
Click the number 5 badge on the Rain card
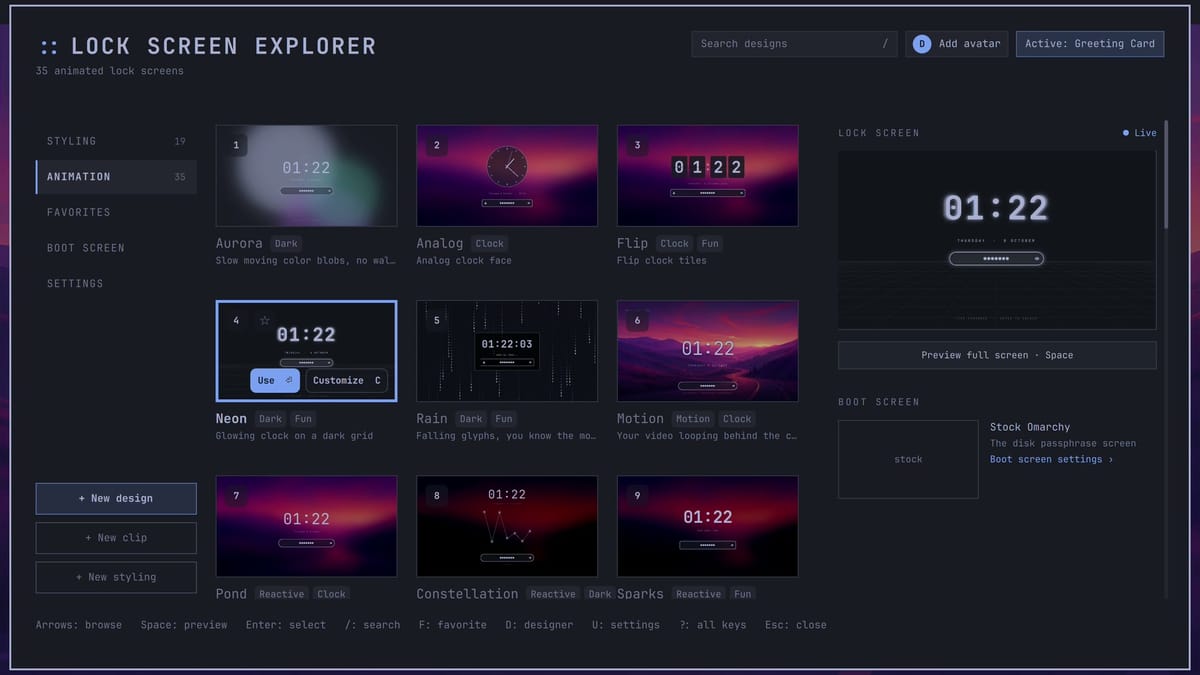pos(437,321)
